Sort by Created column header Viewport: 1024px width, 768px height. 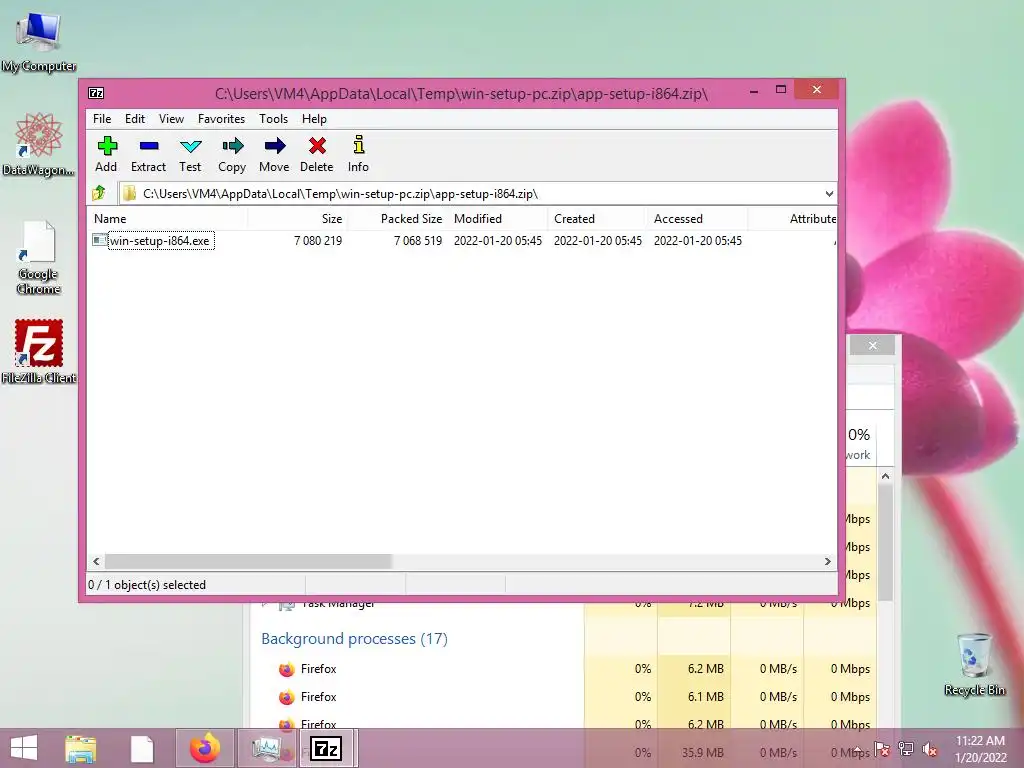pos(598,219)
